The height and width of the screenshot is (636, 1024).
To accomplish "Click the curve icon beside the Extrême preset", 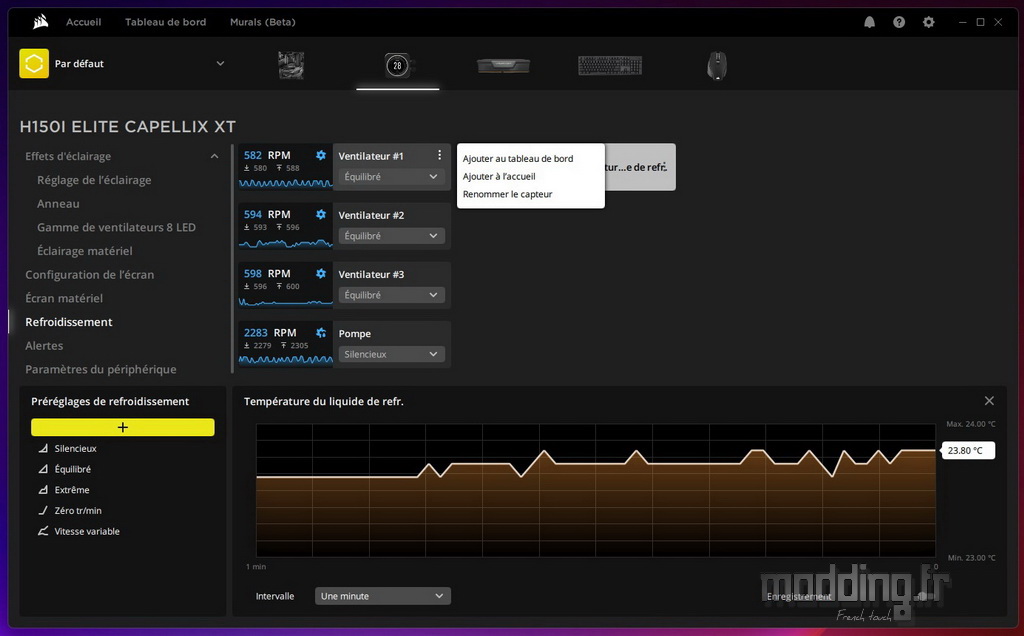I will click(43, 490).
